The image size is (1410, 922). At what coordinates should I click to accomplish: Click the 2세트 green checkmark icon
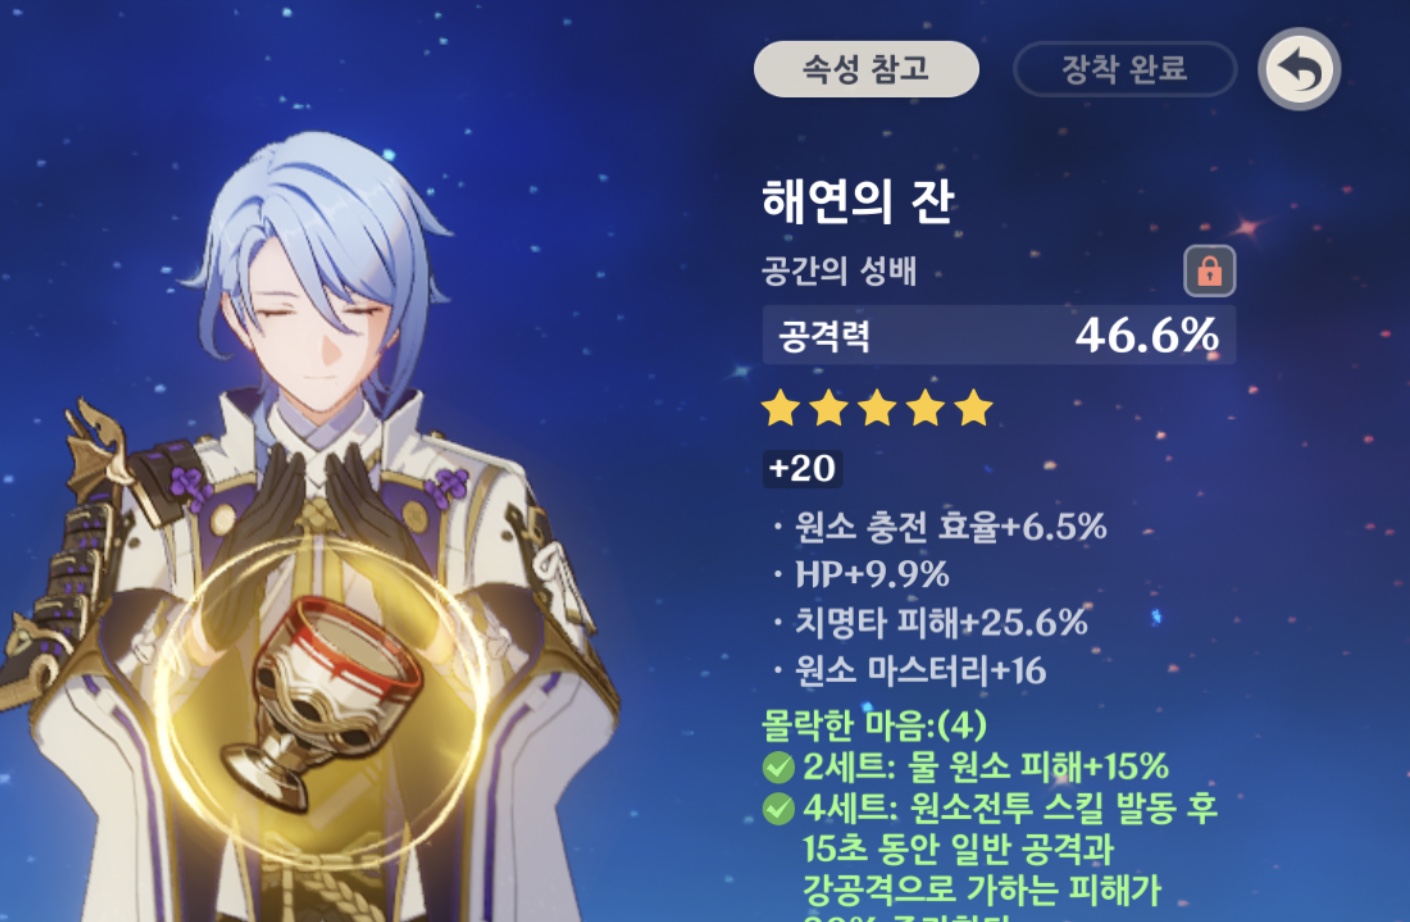(x=779, y=768)
